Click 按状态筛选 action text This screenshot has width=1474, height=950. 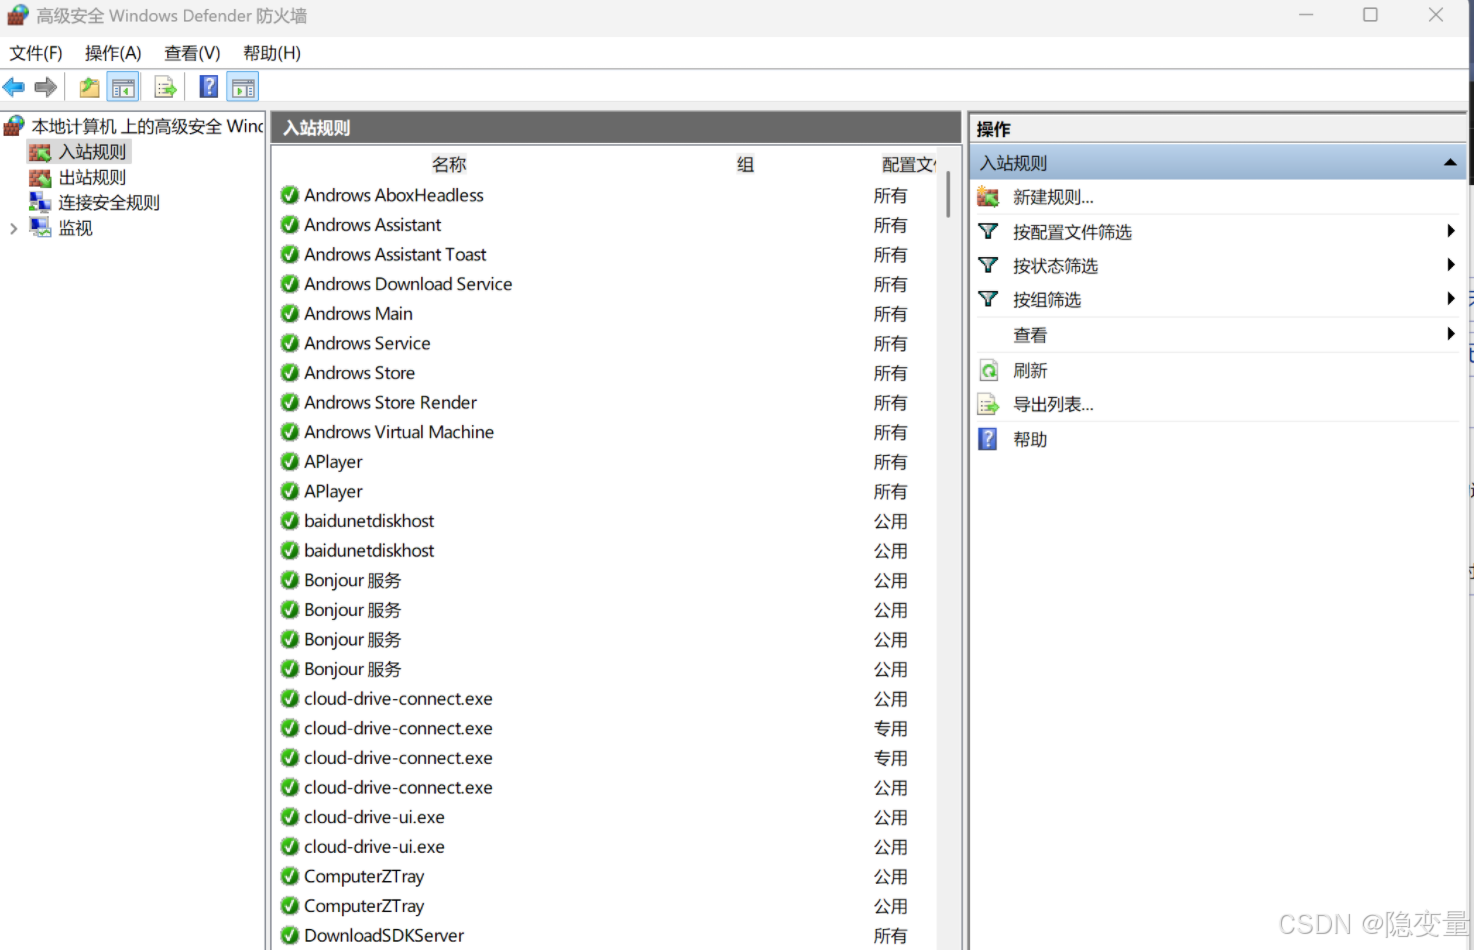[x=1055, y=265]
